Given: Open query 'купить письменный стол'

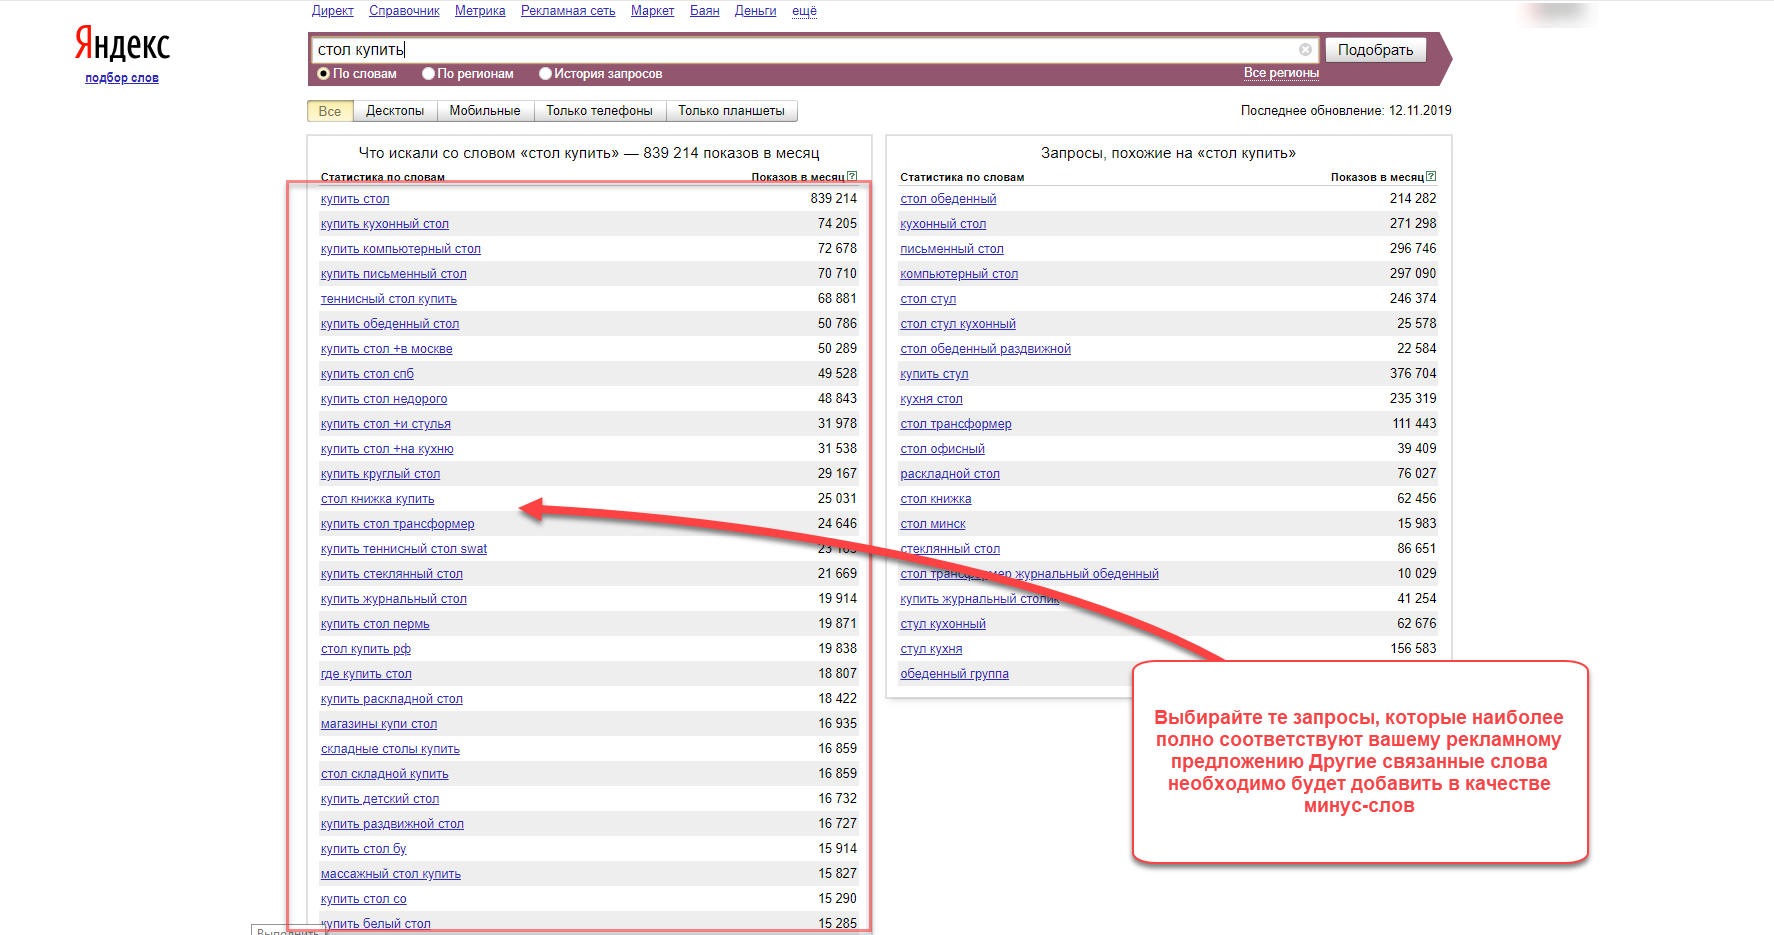Looking at the screenshot, I should [394, 274].
